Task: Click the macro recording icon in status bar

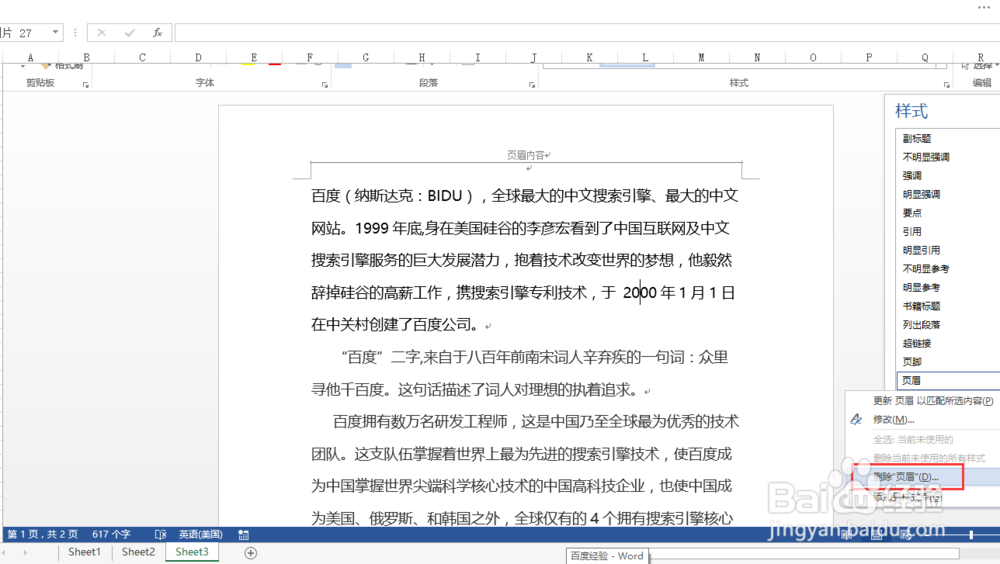Action: [243, 534]
